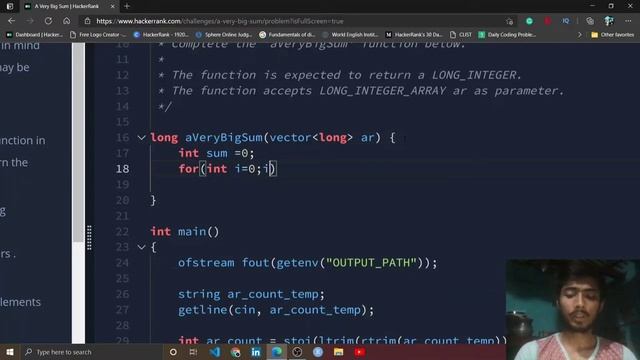Screen dimensions: 640x360
Task: Place cursor on 'int sum =0;' line
Action: 216,153
